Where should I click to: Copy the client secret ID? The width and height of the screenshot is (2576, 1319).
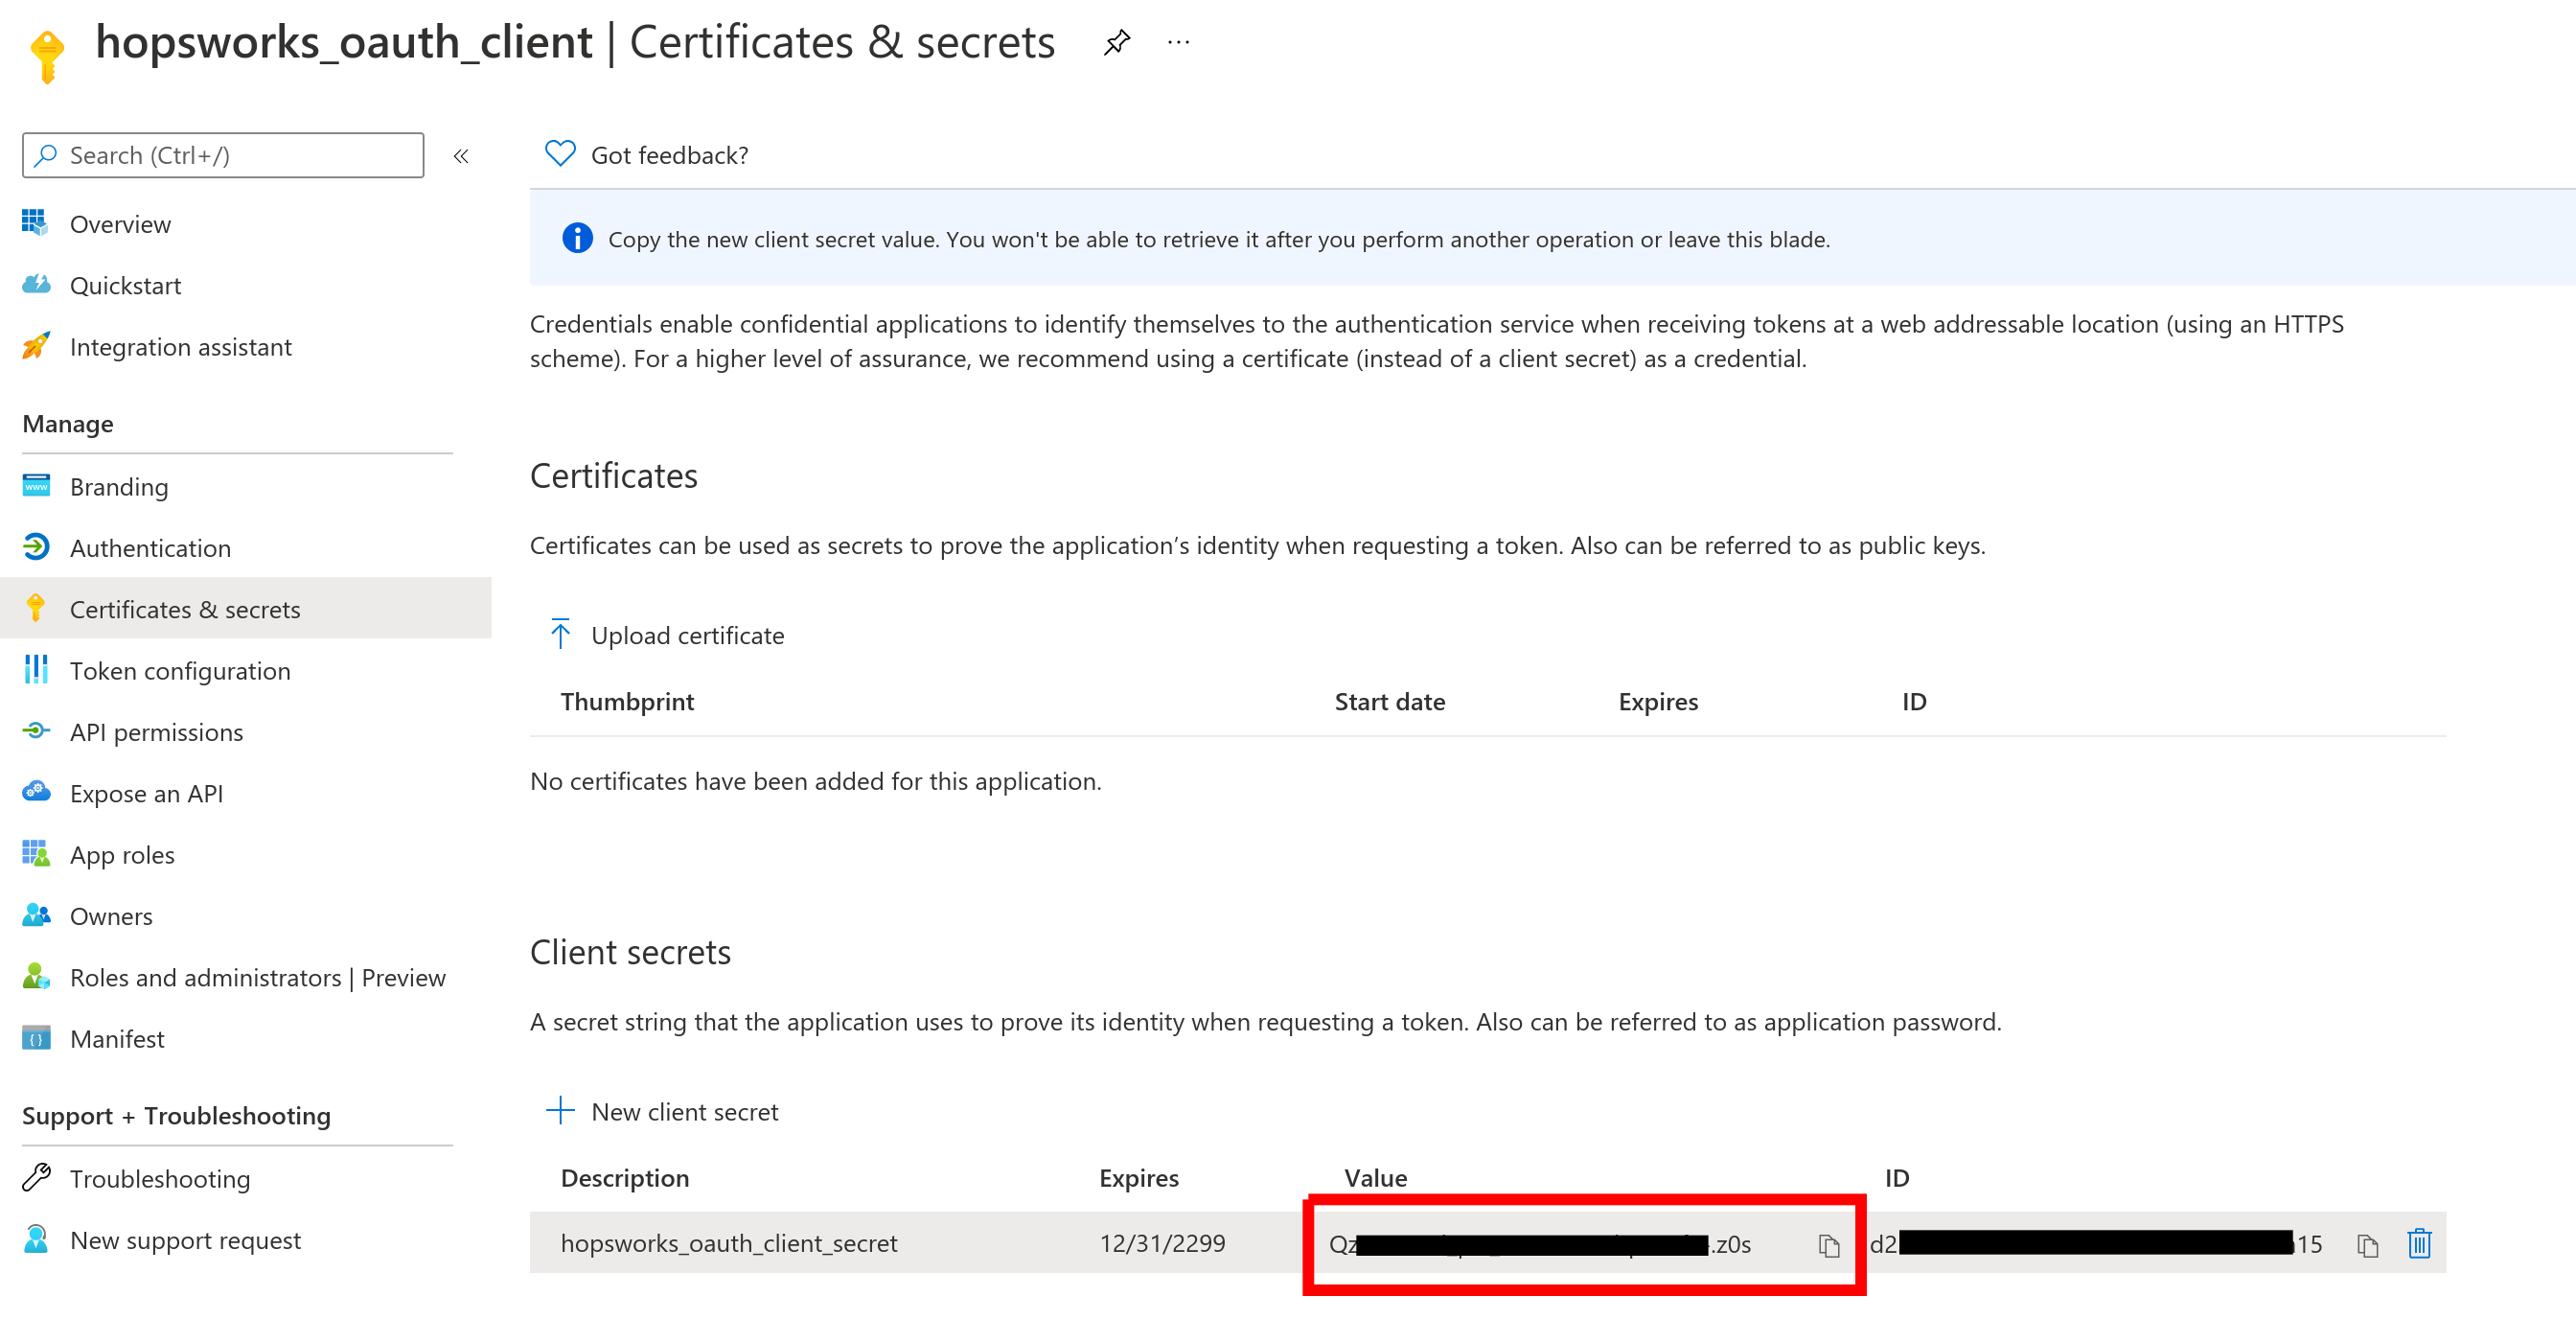pyautogui.click(x=2366, y=1244)
